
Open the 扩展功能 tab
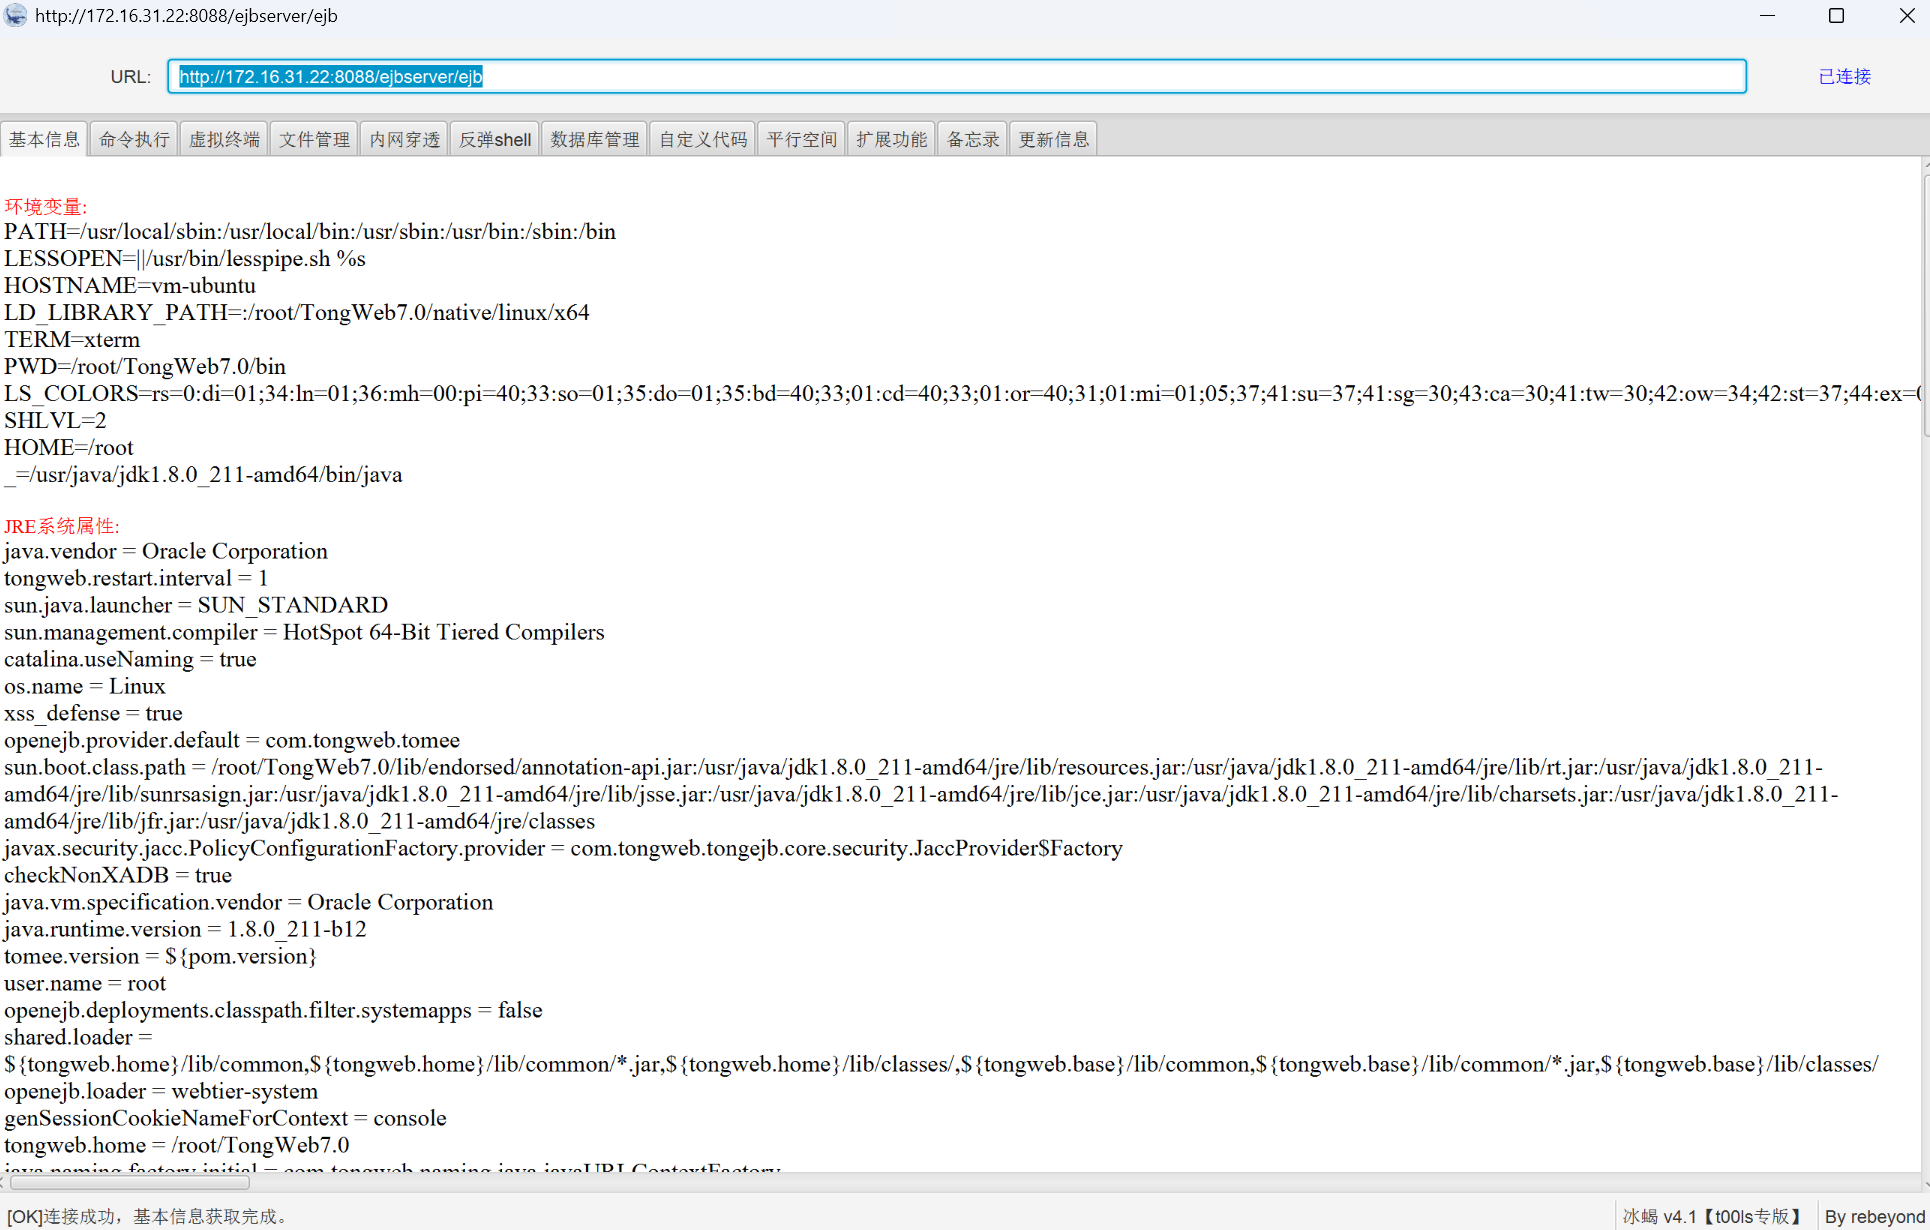892,139
